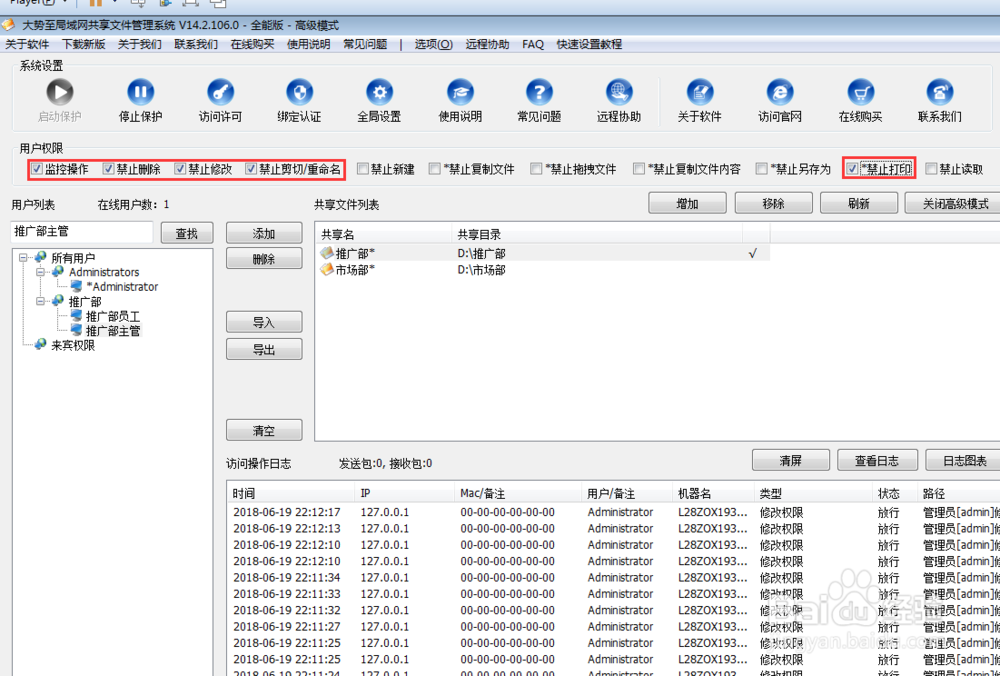Open 访问许可 access permissions
Screen dimensions: 1000x676
click(220, 93)
